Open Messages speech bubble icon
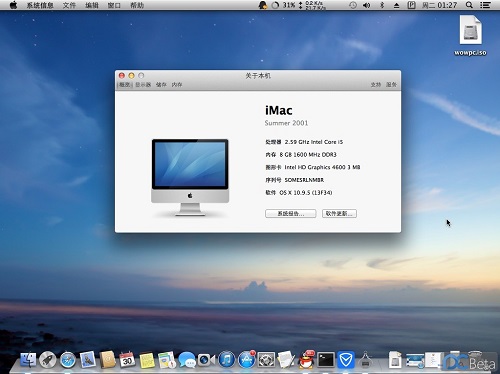500x374 pixels. pyautogui.click(x=187, y=360)
